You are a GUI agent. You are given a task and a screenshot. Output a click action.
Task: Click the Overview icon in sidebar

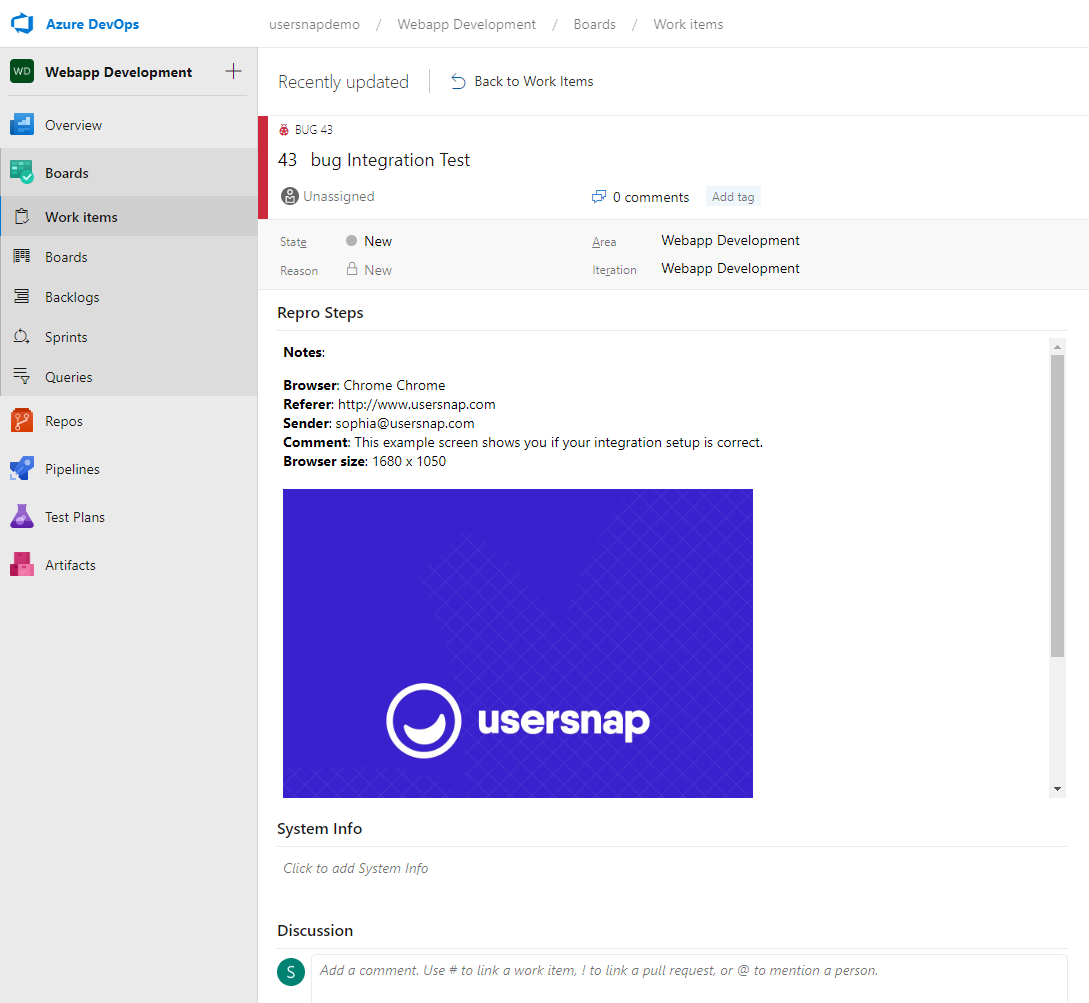pyautogui.click(x=22, y=125)
